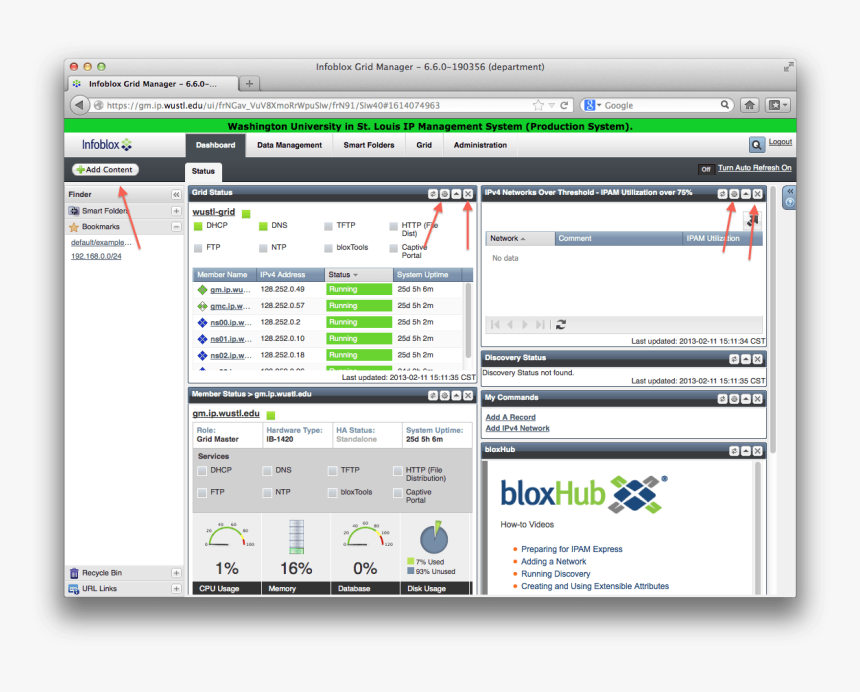
Task: Open the Add A Record link
Action: (x=509, y=416)
